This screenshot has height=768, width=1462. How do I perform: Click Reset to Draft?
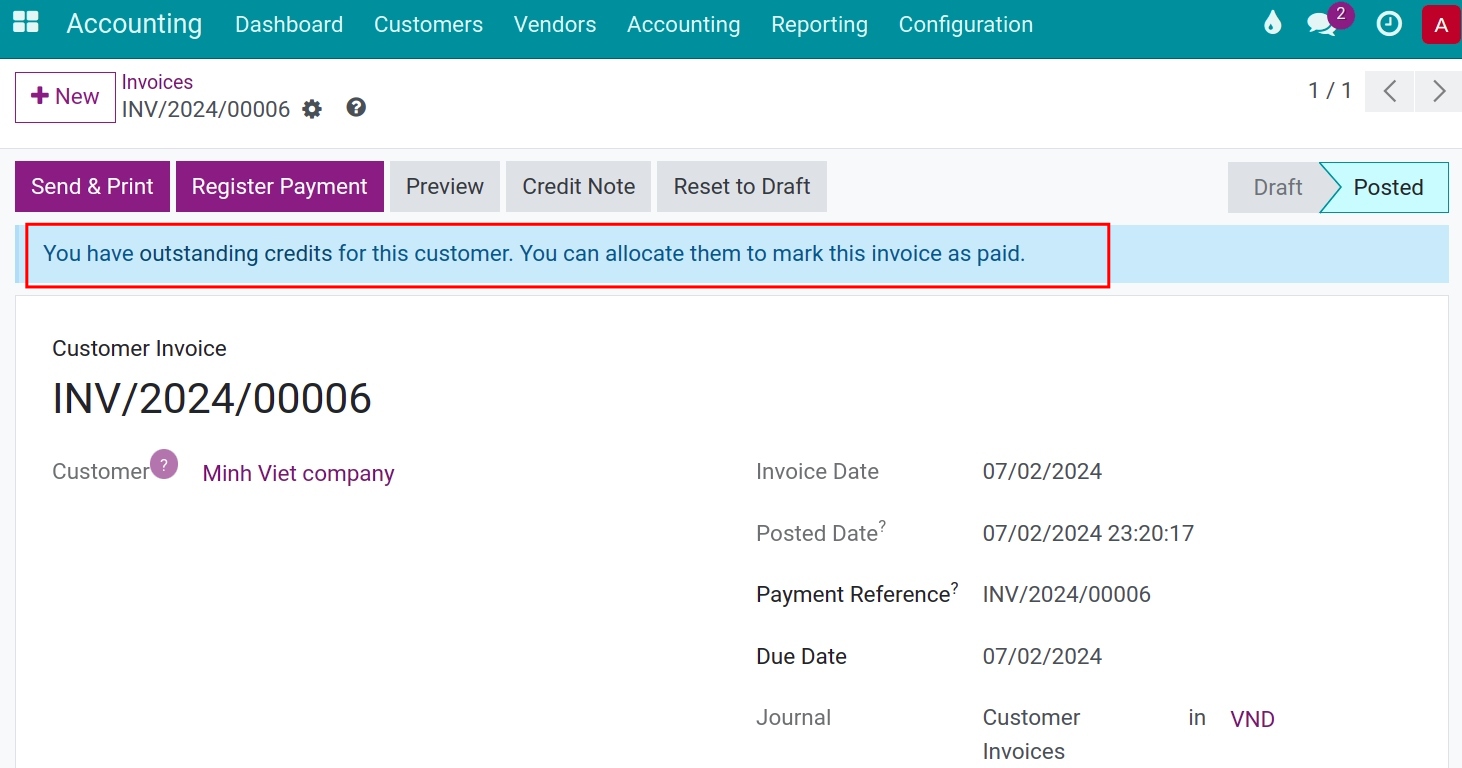click(x=742, y=187)
